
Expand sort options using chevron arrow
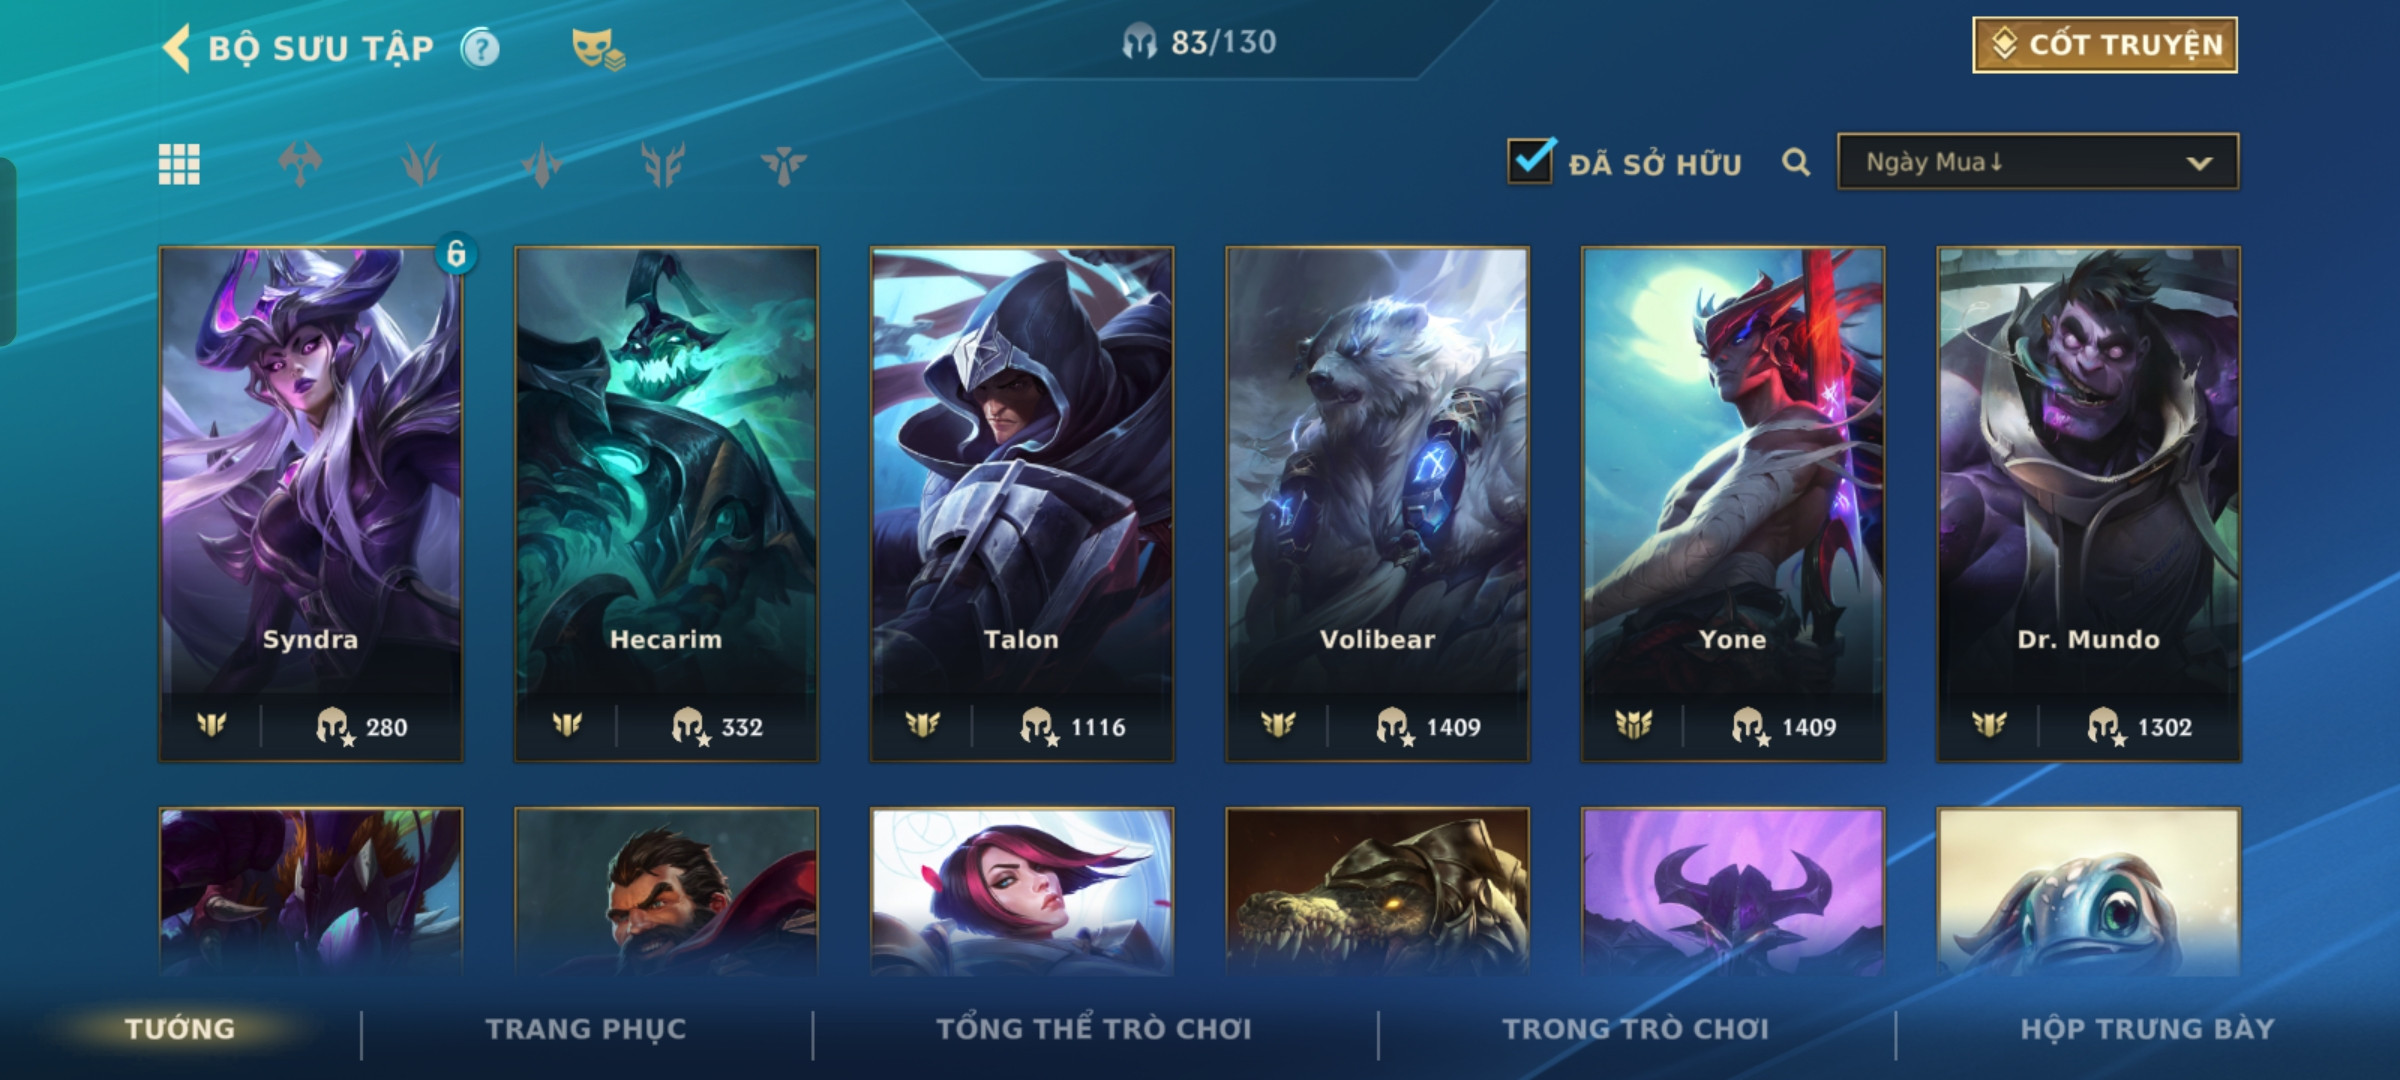pos(2199,163)
